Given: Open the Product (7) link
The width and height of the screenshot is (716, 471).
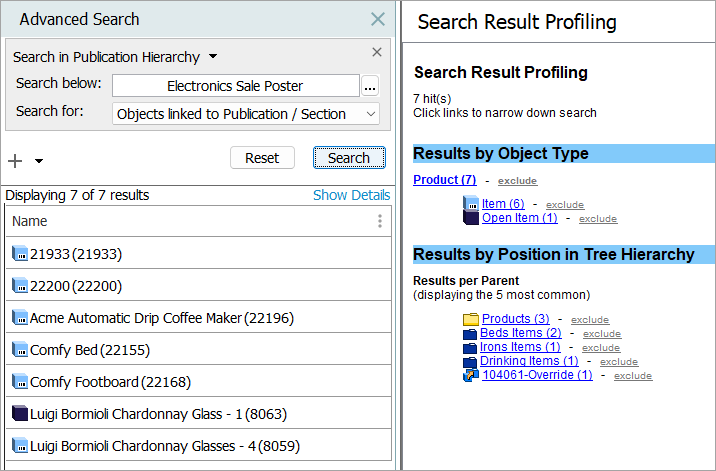Looking at the screenshot, I should tap(444, 180).
